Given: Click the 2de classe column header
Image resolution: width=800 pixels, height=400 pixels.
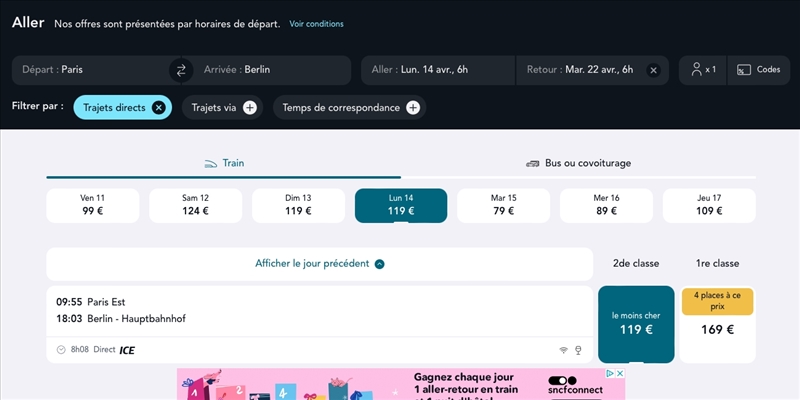Looking at the screenshot, I should (x=636, y=264).
